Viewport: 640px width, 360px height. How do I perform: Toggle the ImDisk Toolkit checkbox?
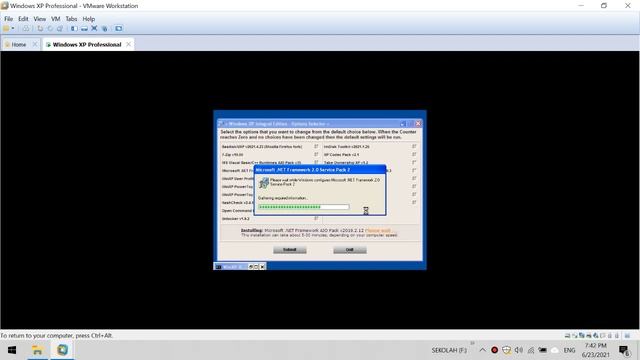pos(414,146)
